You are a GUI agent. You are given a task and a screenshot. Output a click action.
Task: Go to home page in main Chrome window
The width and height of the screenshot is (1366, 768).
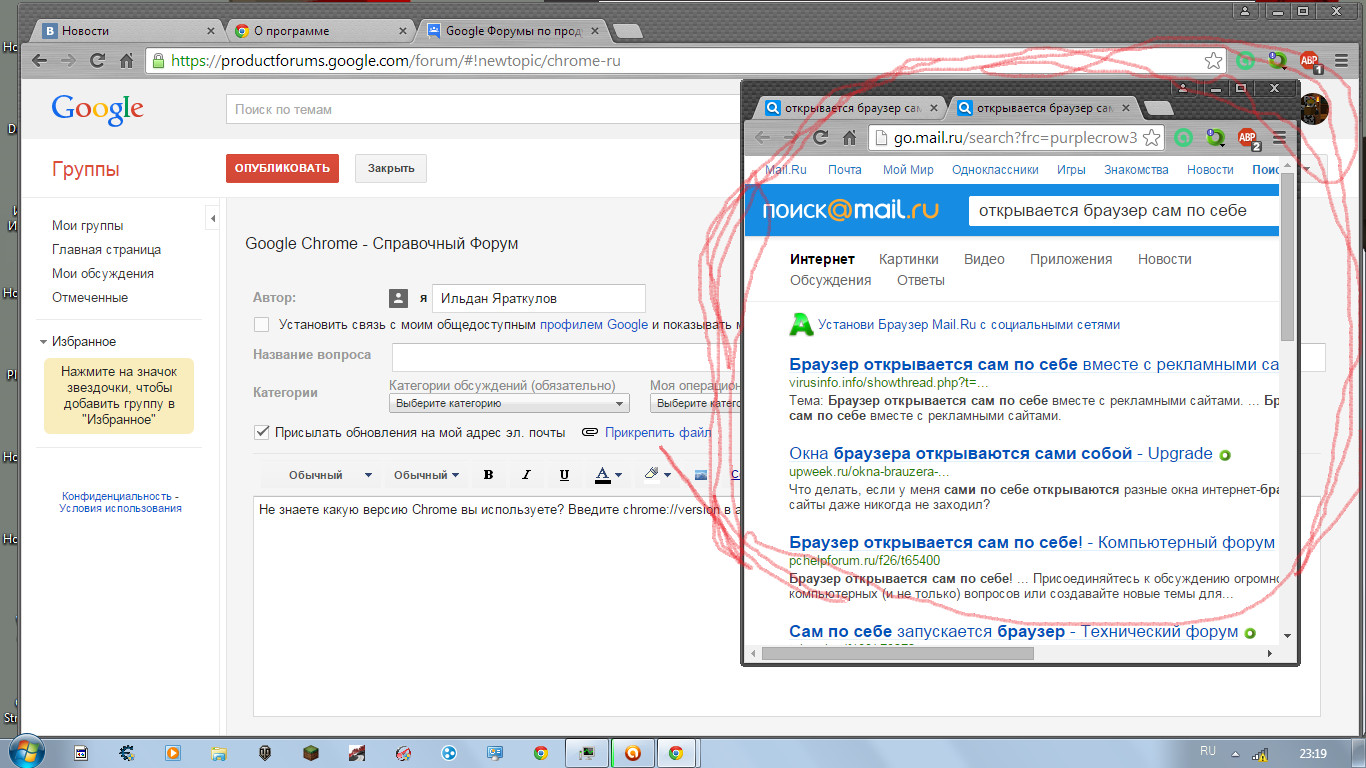click(x=127, y=61)
